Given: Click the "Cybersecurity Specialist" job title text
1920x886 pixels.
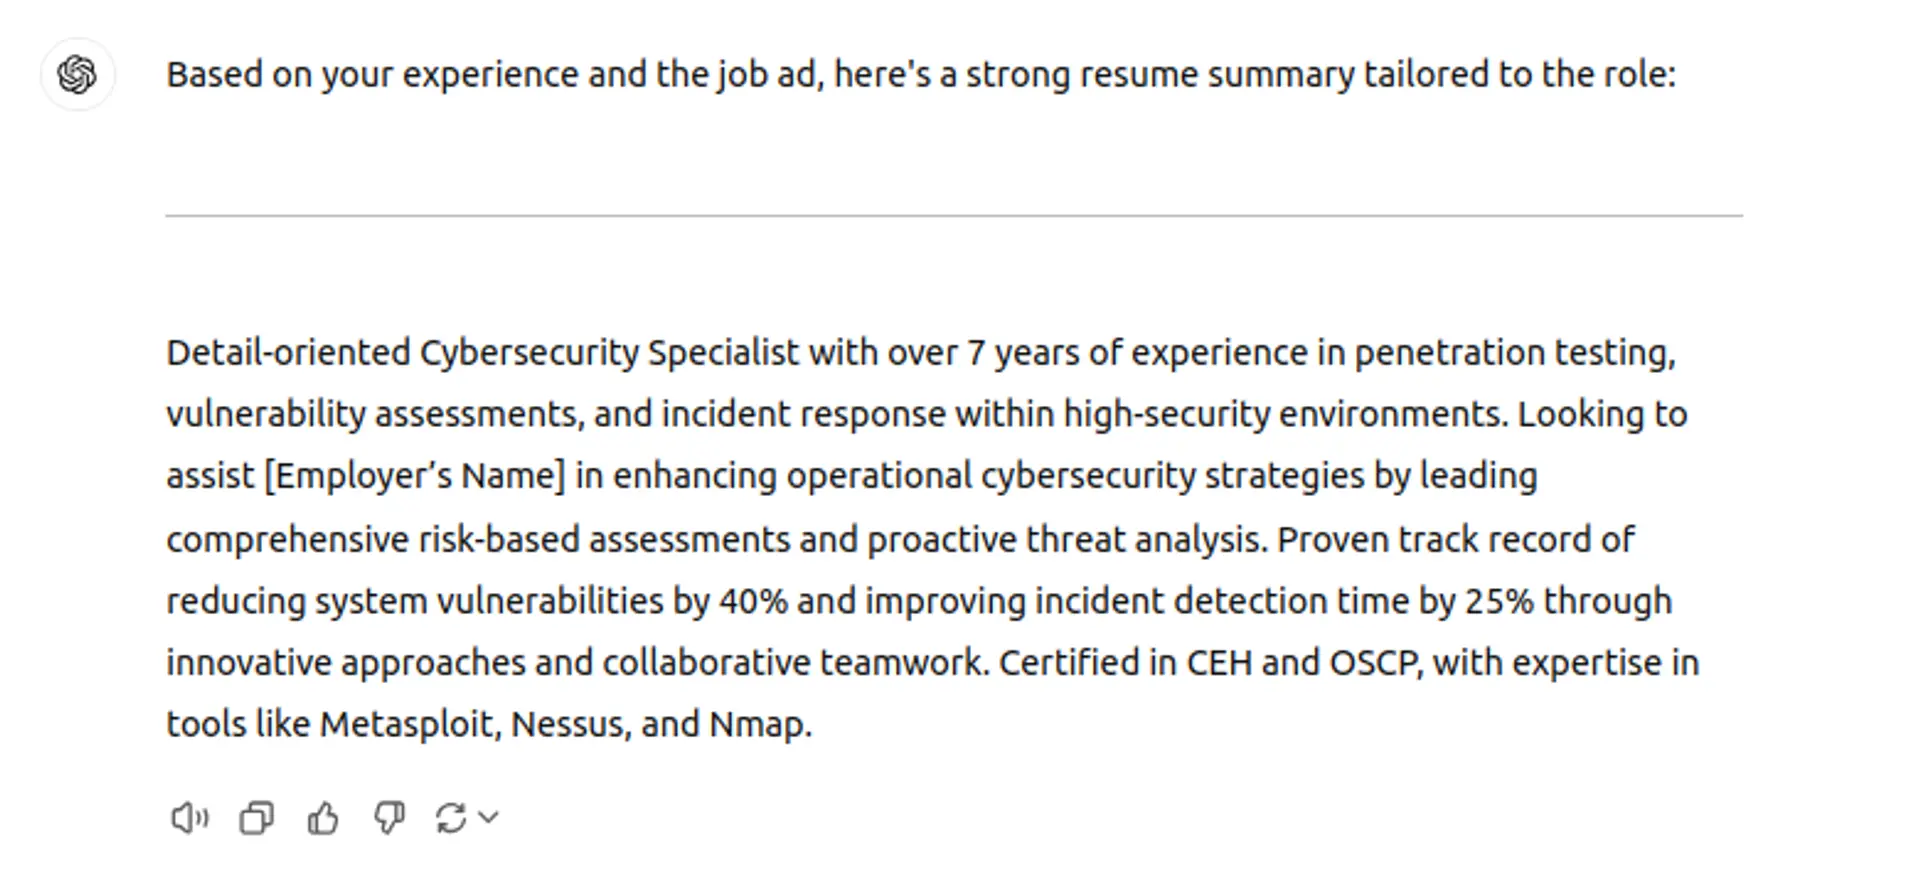Looking at the screenshot, I should [x=609, y=353].
